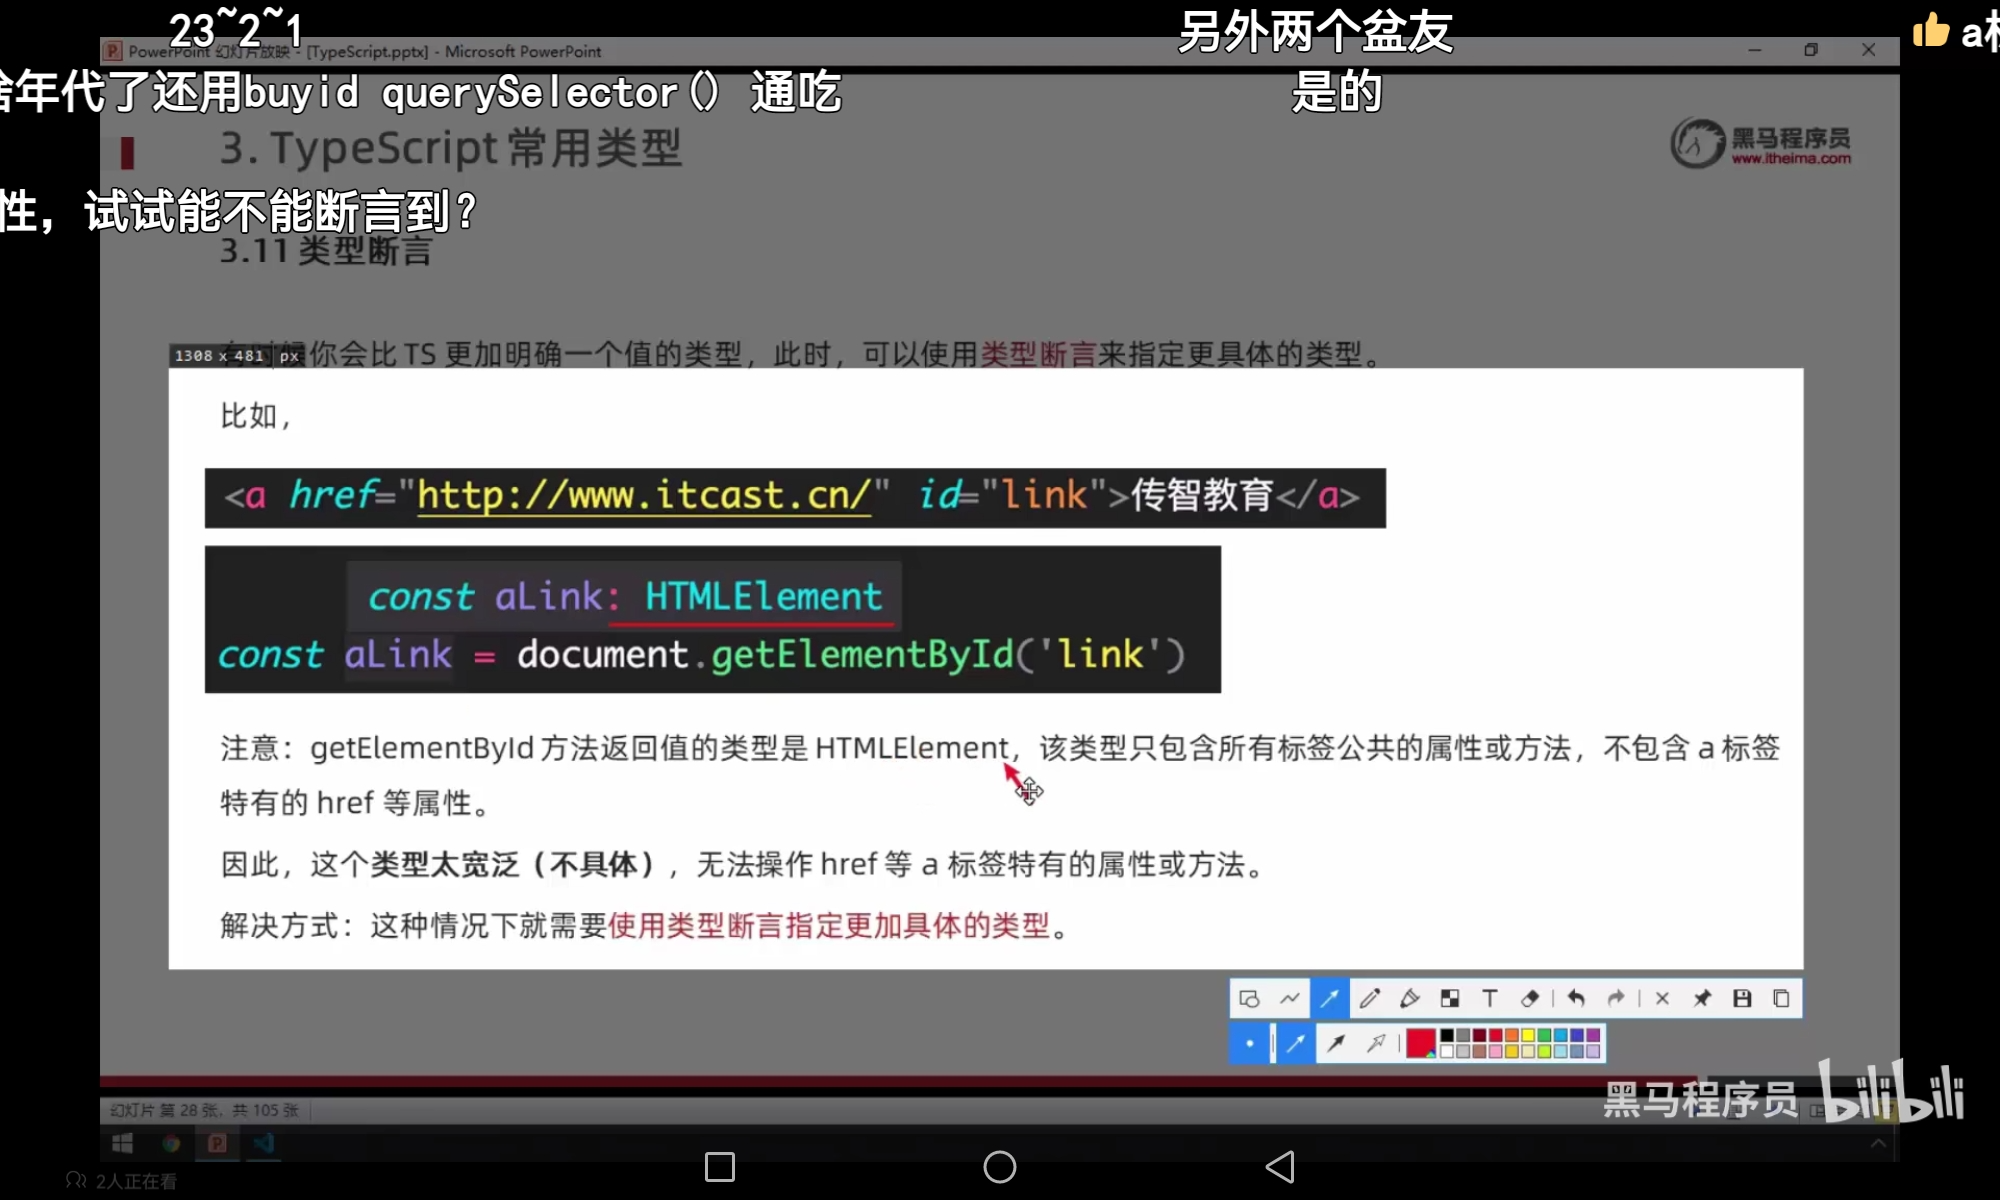Select the rectangle/ellipse shape tool
2000x1200 pixels.
[1249, 998]
